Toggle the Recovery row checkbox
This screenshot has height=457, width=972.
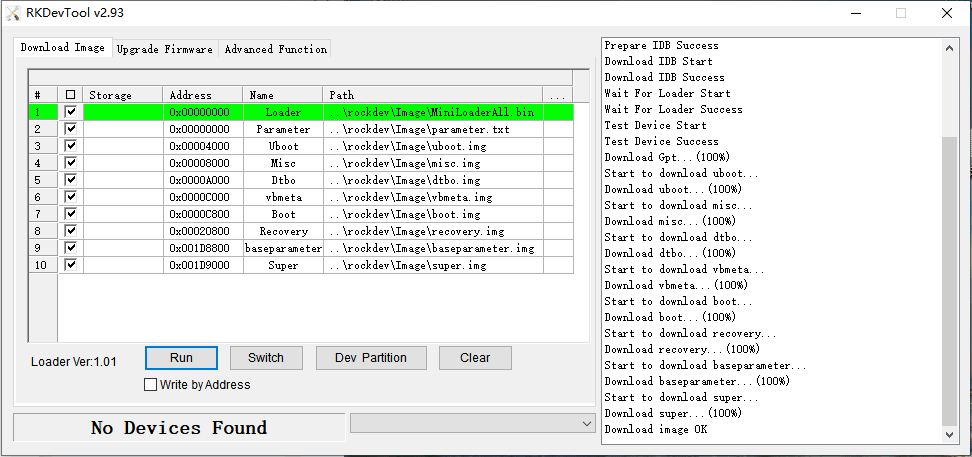click(70, 231)
